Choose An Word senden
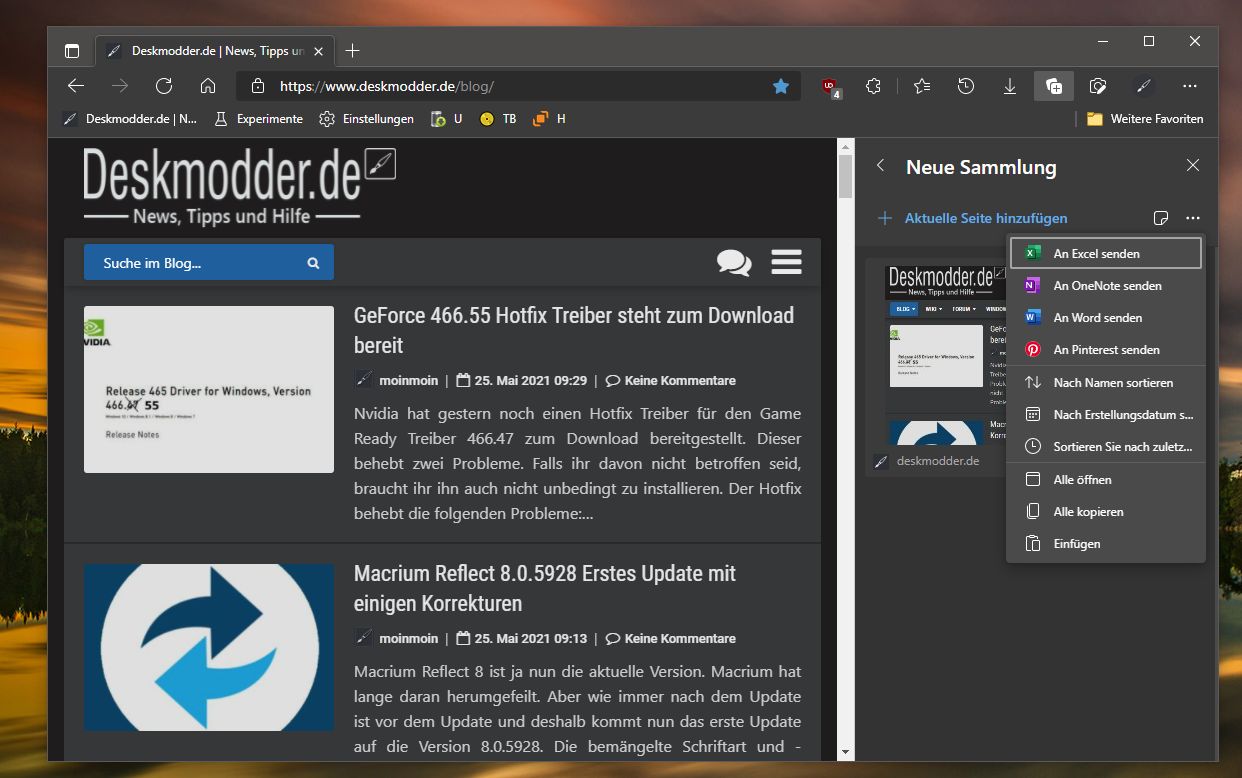 coord(1105,318)
